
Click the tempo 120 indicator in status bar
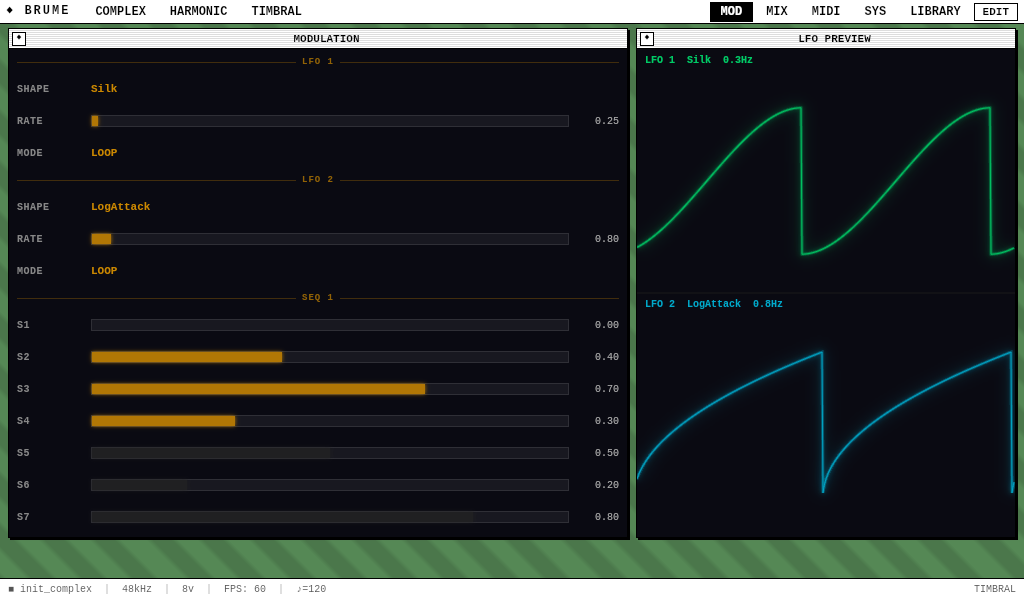311,589
